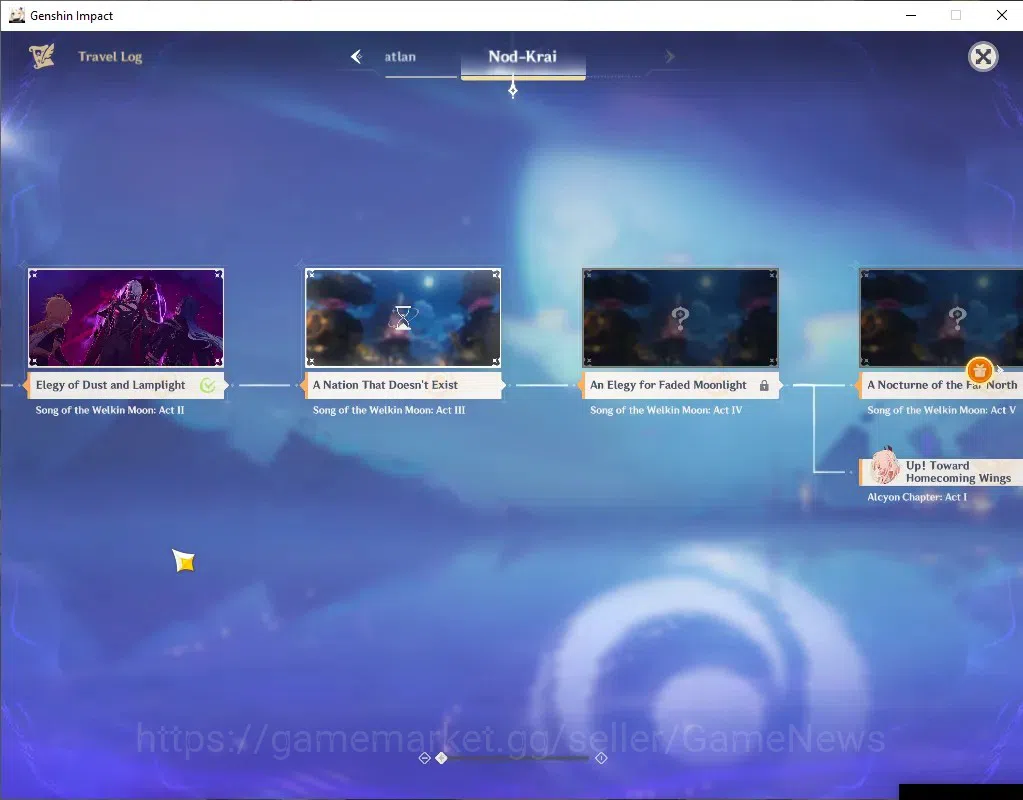Screen dimensions: 1023x800
Task: Close the Travel Log with the X button
Action: (983, 57)
